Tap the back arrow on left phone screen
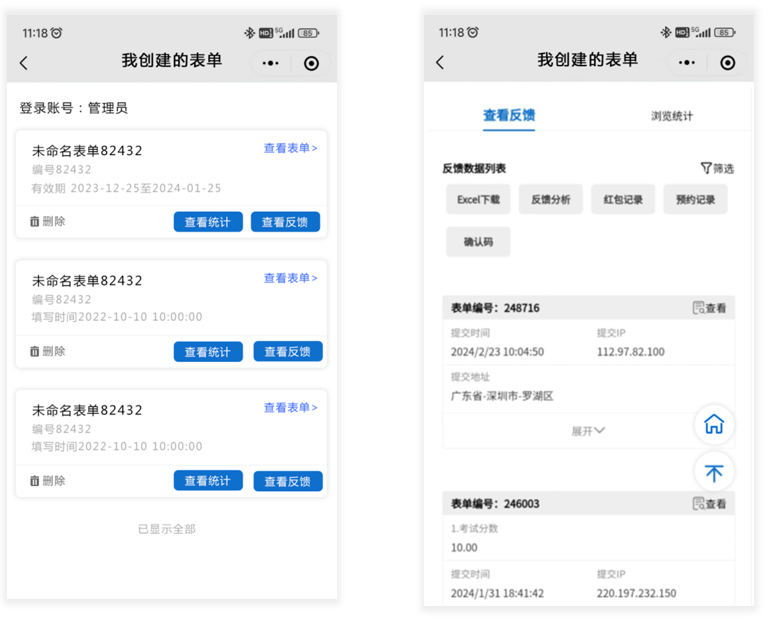Screen dimensions: 778x624 [24, 63]
